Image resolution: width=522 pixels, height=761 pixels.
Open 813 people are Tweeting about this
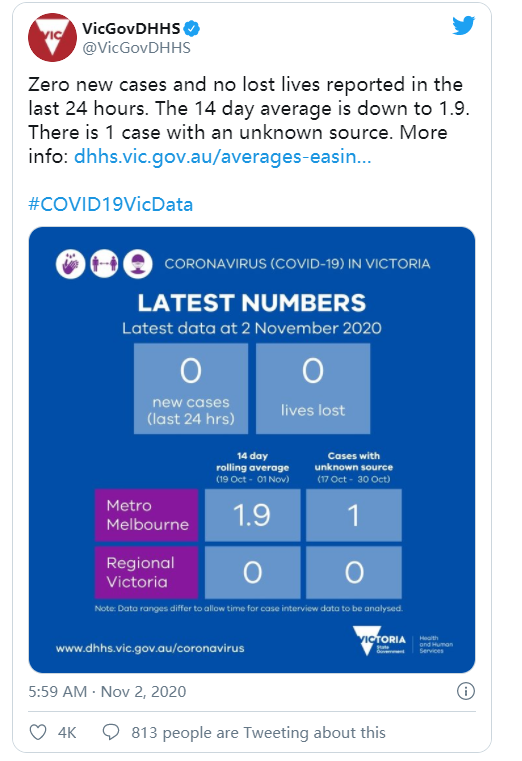click(x=258, y=732)
